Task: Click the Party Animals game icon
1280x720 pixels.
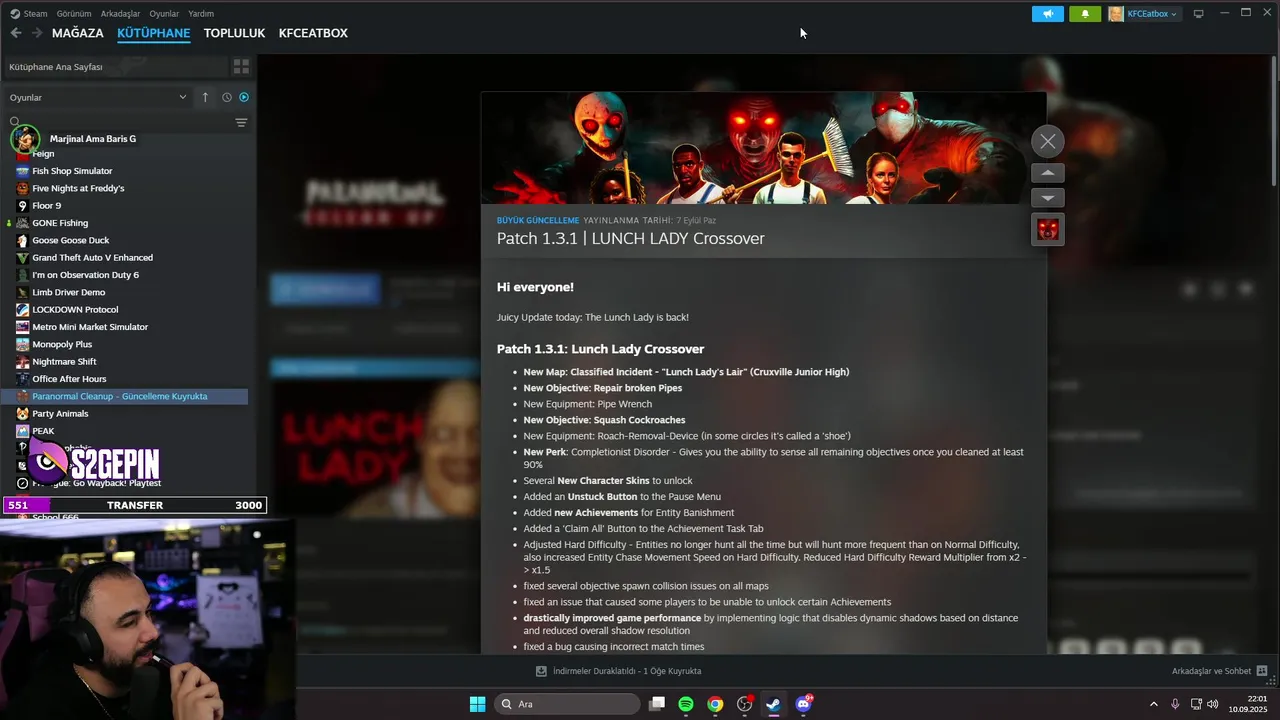Action: tap(22, 414)
